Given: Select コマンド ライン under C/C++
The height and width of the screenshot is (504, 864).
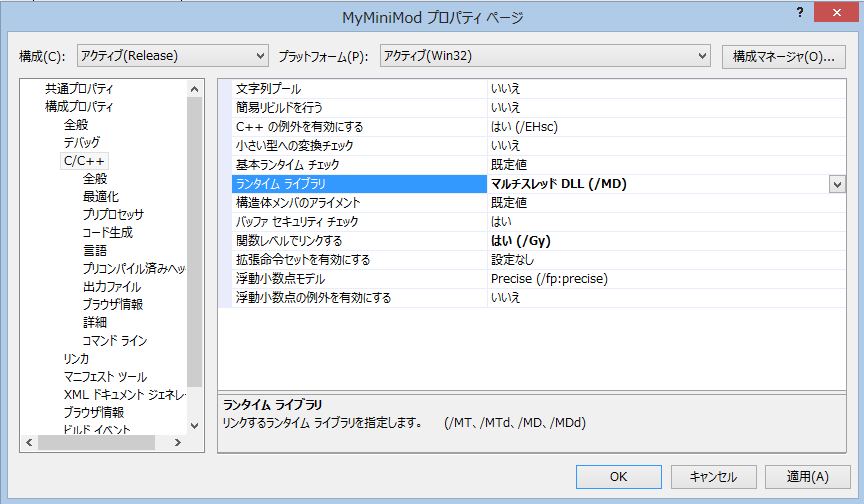Looking at the screenshot, I should [x=115, y=341].
